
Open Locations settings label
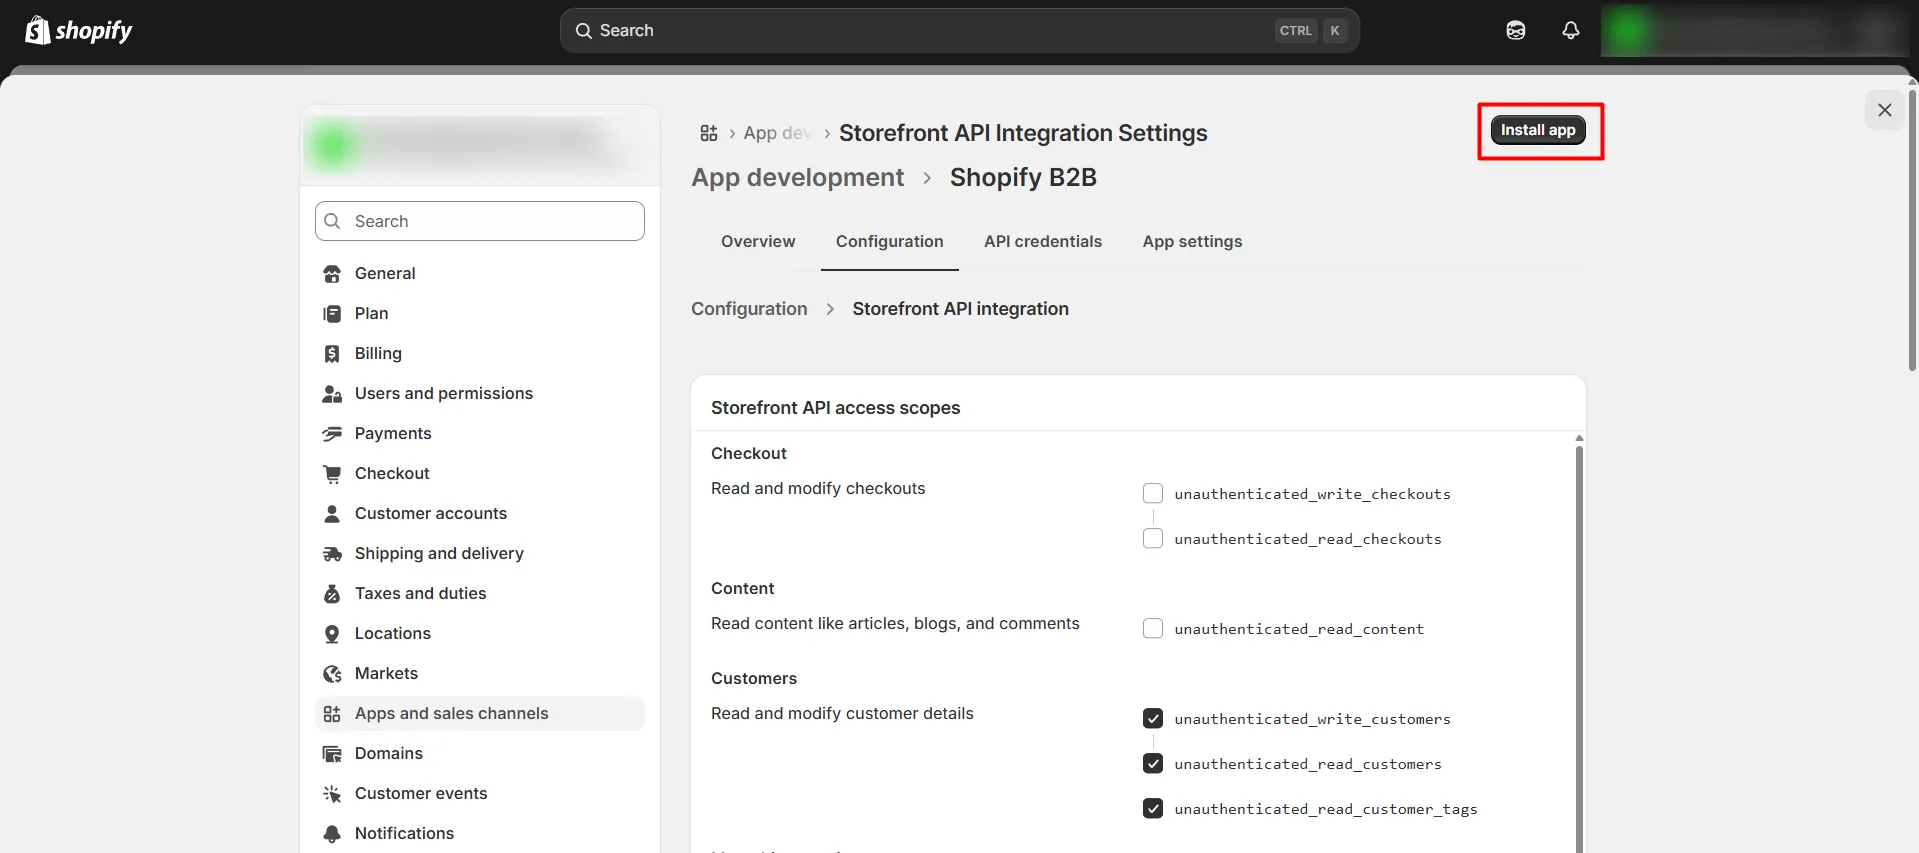coord(393,634)
